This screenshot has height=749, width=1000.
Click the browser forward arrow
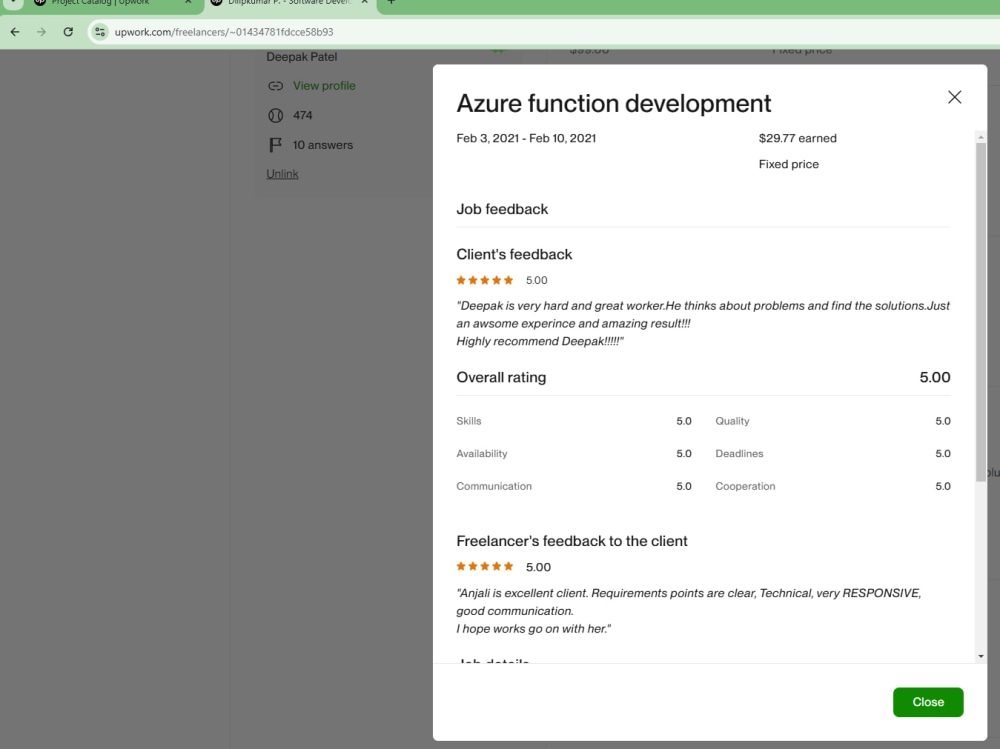tap(41, 32)
